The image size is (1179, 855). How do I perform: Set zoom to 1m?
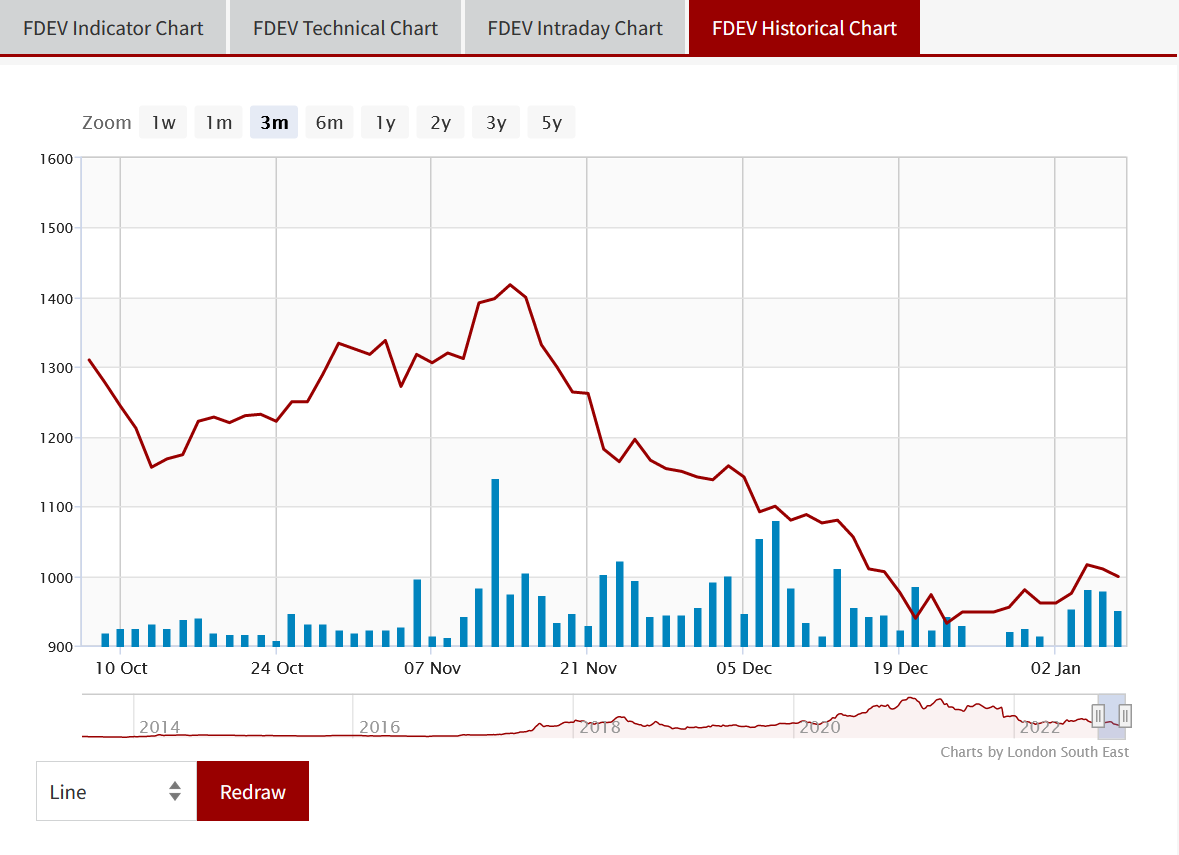[x=219, y=123]
